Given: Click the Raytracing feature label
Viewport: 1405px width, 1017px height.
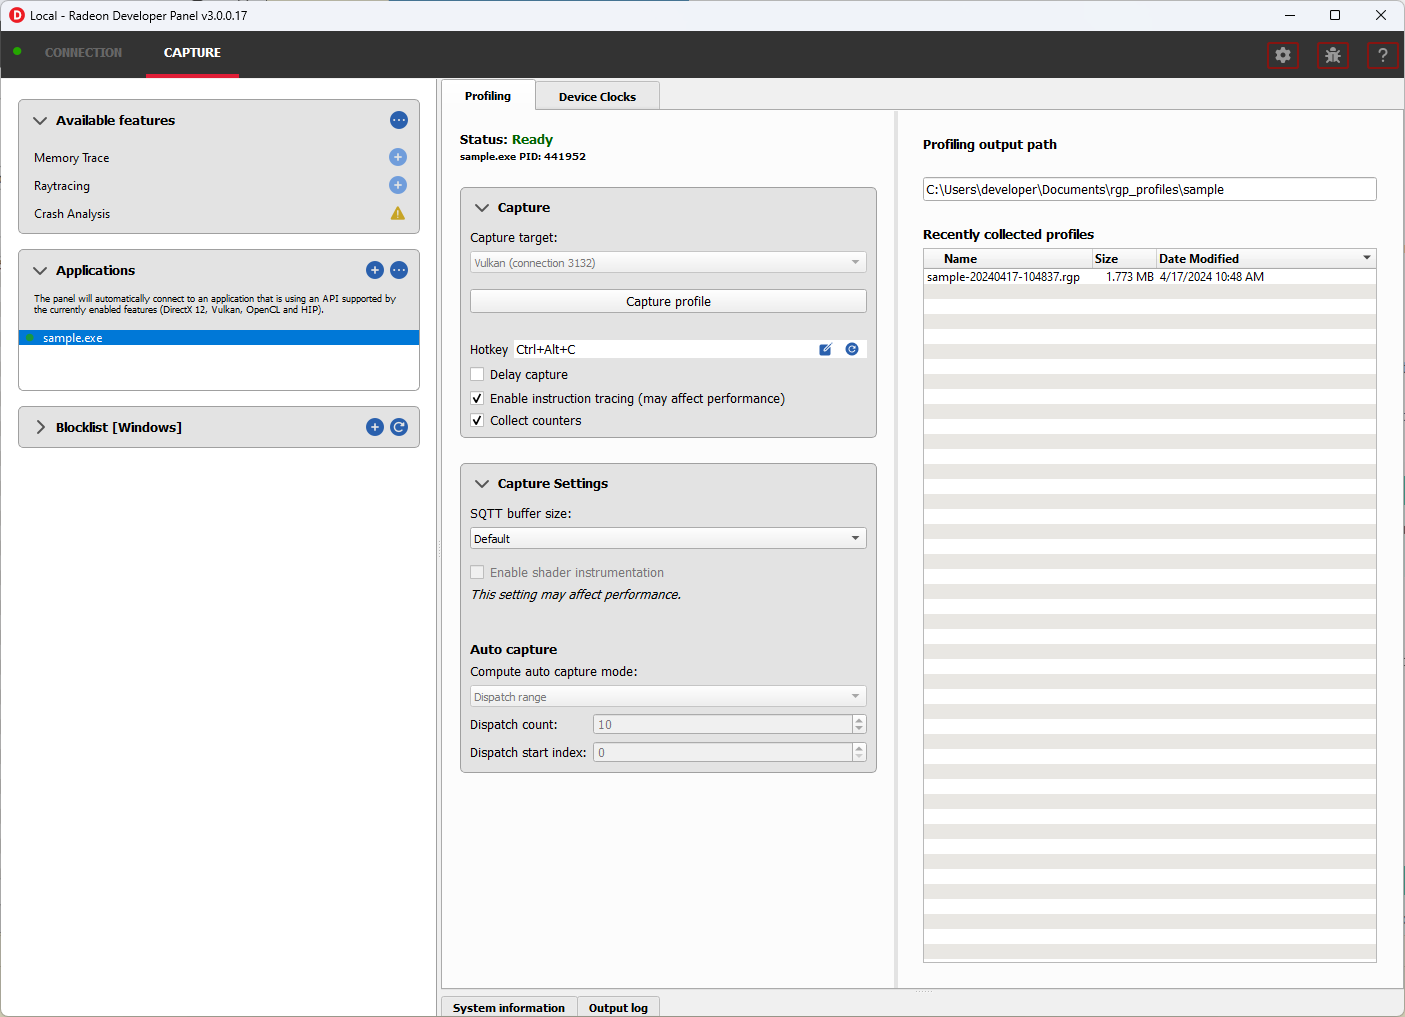Looking at the screenshot, I should (61, 186).
